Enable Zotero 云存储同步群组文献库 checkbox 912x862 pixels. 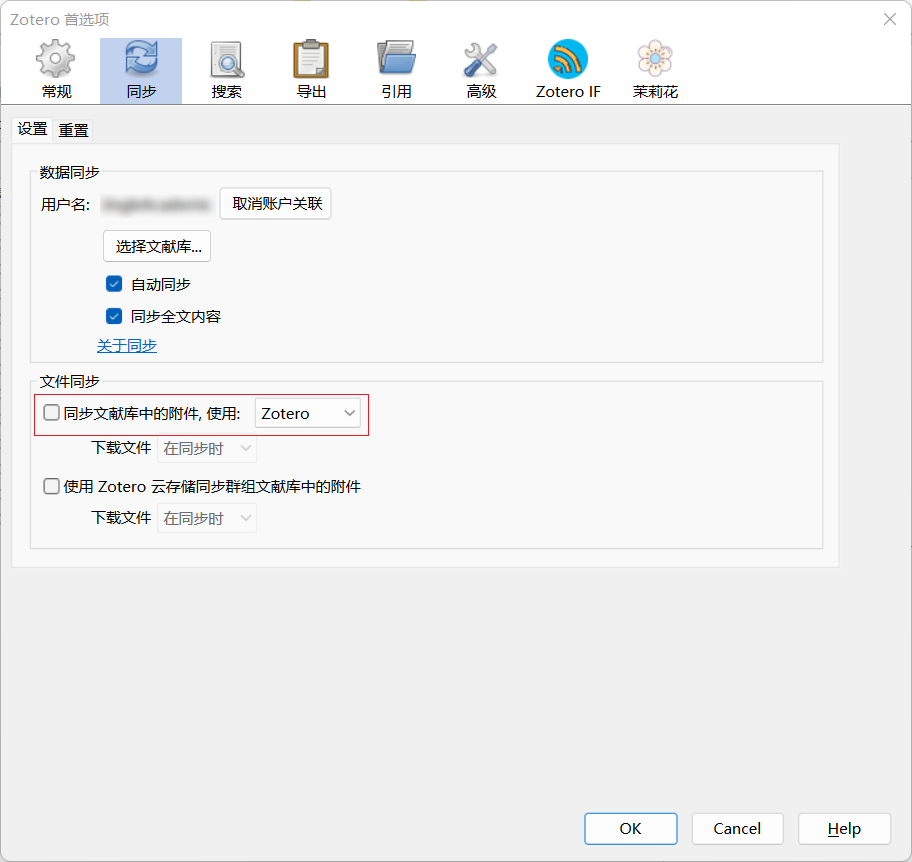(x=51, y=486)
